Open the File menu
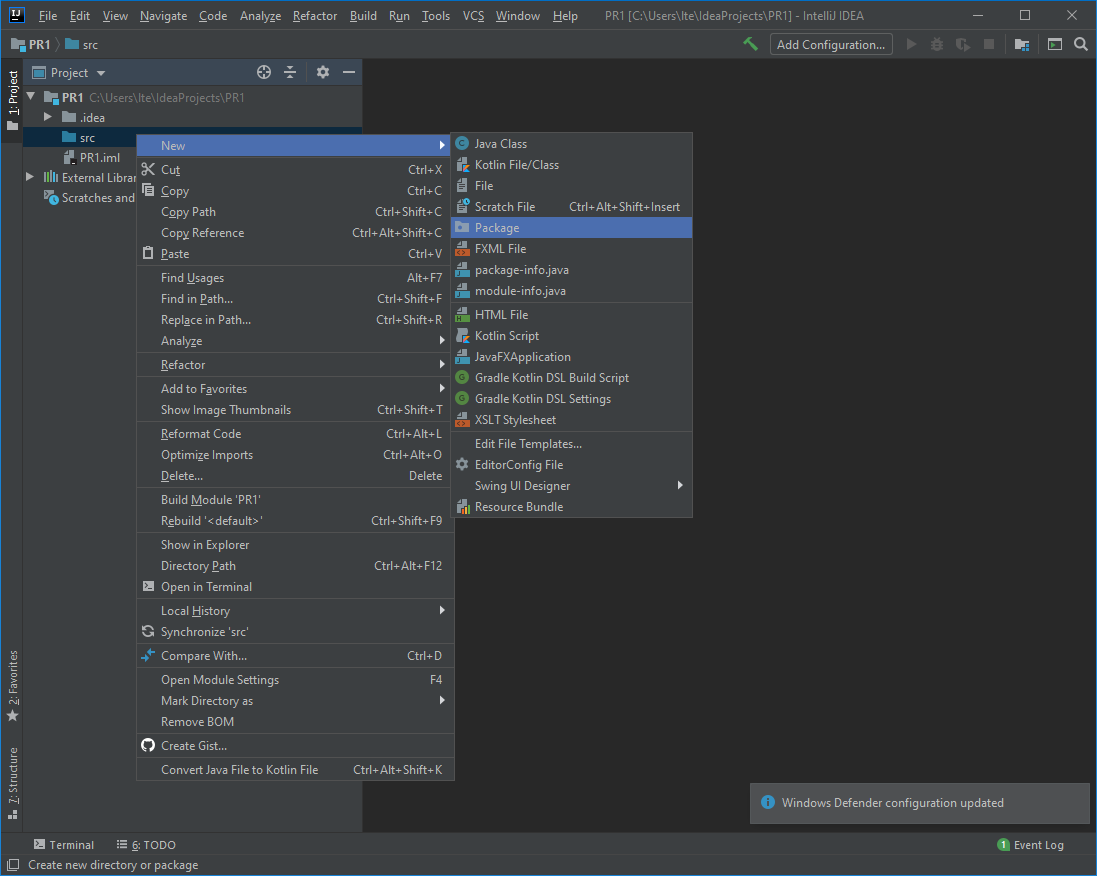Image resolution: width=1097 pixels, height=876 pixels. [48, 15]
